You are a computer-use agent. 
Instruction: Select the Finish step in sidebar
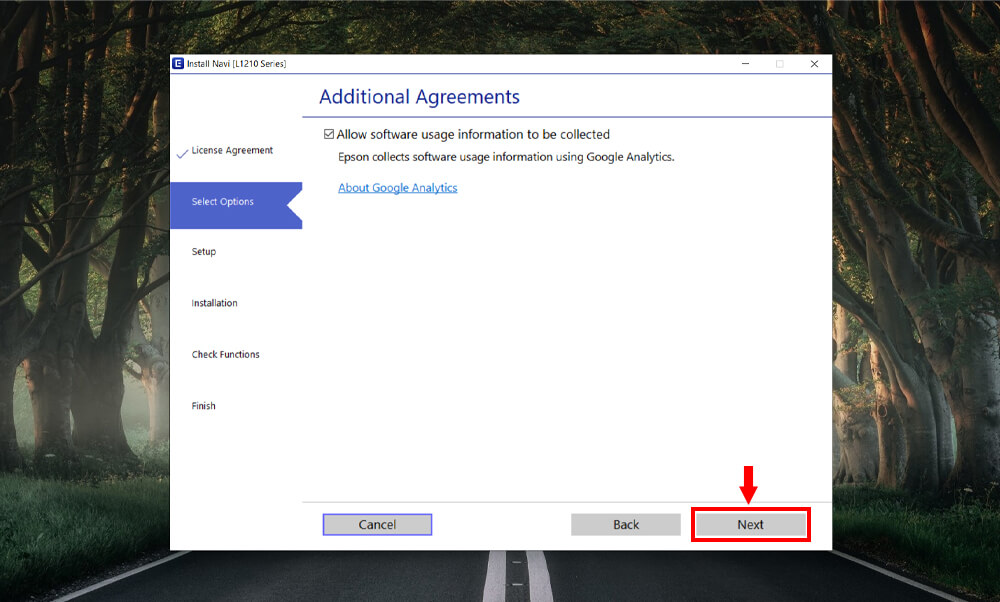(203, 406)
